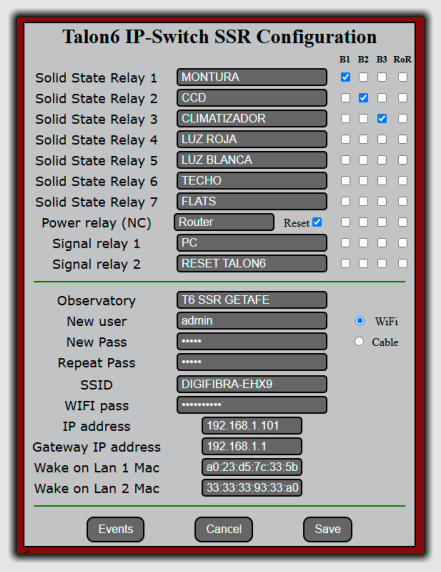This screenshot has height=572, width=441.
Task: Enable RoR for RESET TALON6 relay
Action: [x=403, y=263]
